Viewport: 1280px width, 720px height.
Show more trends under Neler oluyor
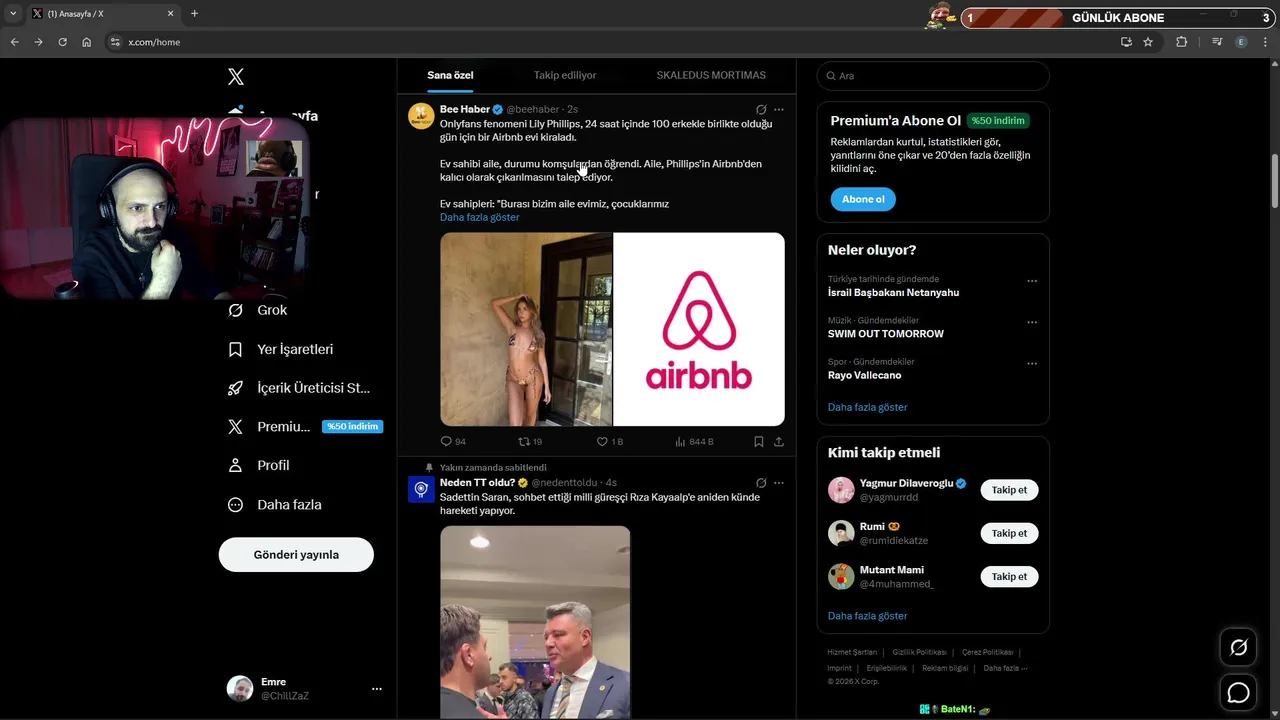[867, 407]
